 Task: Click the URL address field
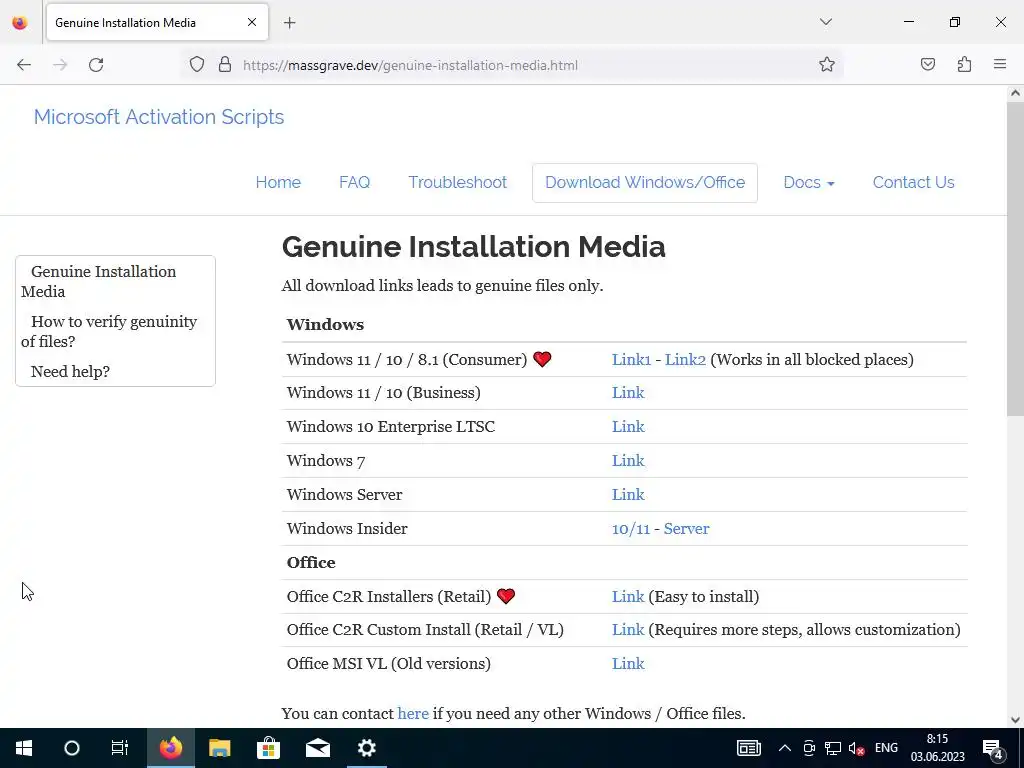point(513,65)
